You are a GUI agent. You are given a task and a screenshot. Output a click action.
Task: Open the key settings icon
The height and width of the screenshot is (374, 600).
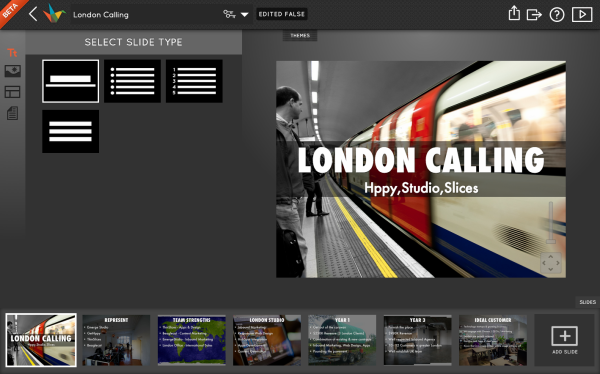[229, 14]
